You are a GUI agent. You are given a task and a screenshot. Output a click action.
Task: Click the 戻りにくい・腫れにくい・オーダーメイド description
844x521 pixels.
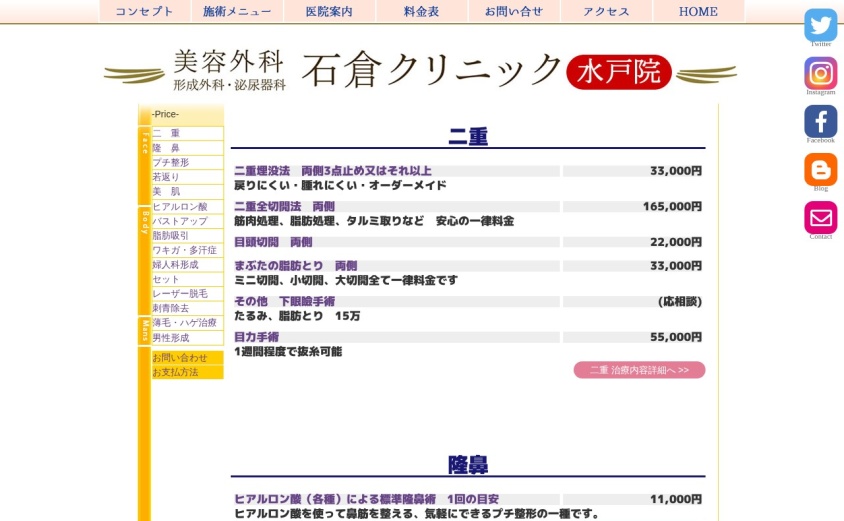[340, 185]
